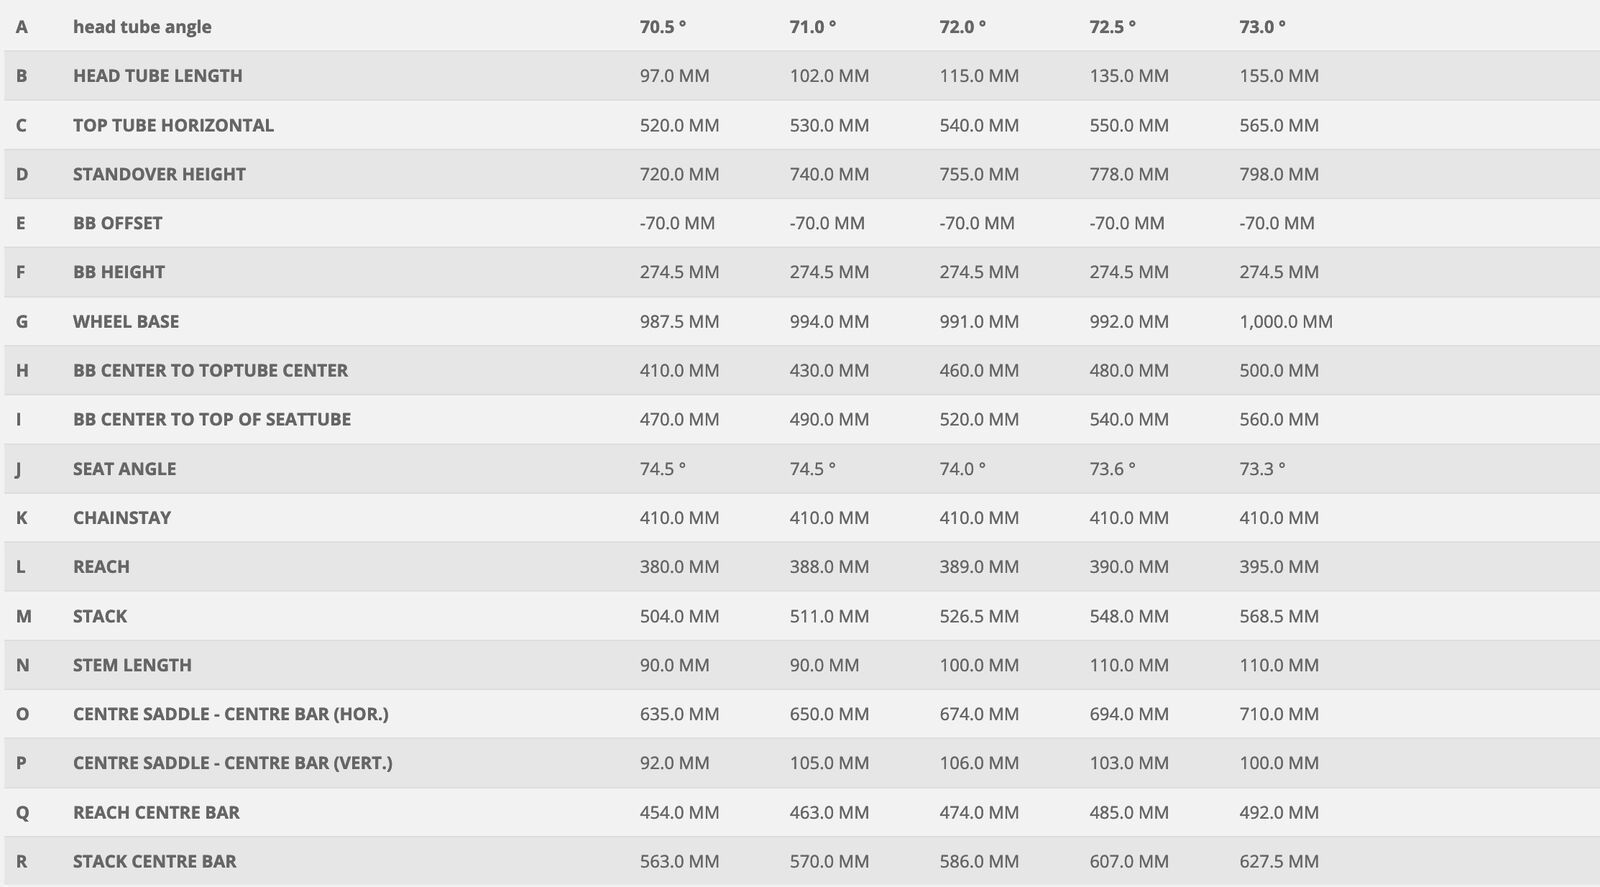Select the CHAINSTAY row label
This screenshot has width=1600, height=887.
[x=122, y=518]
